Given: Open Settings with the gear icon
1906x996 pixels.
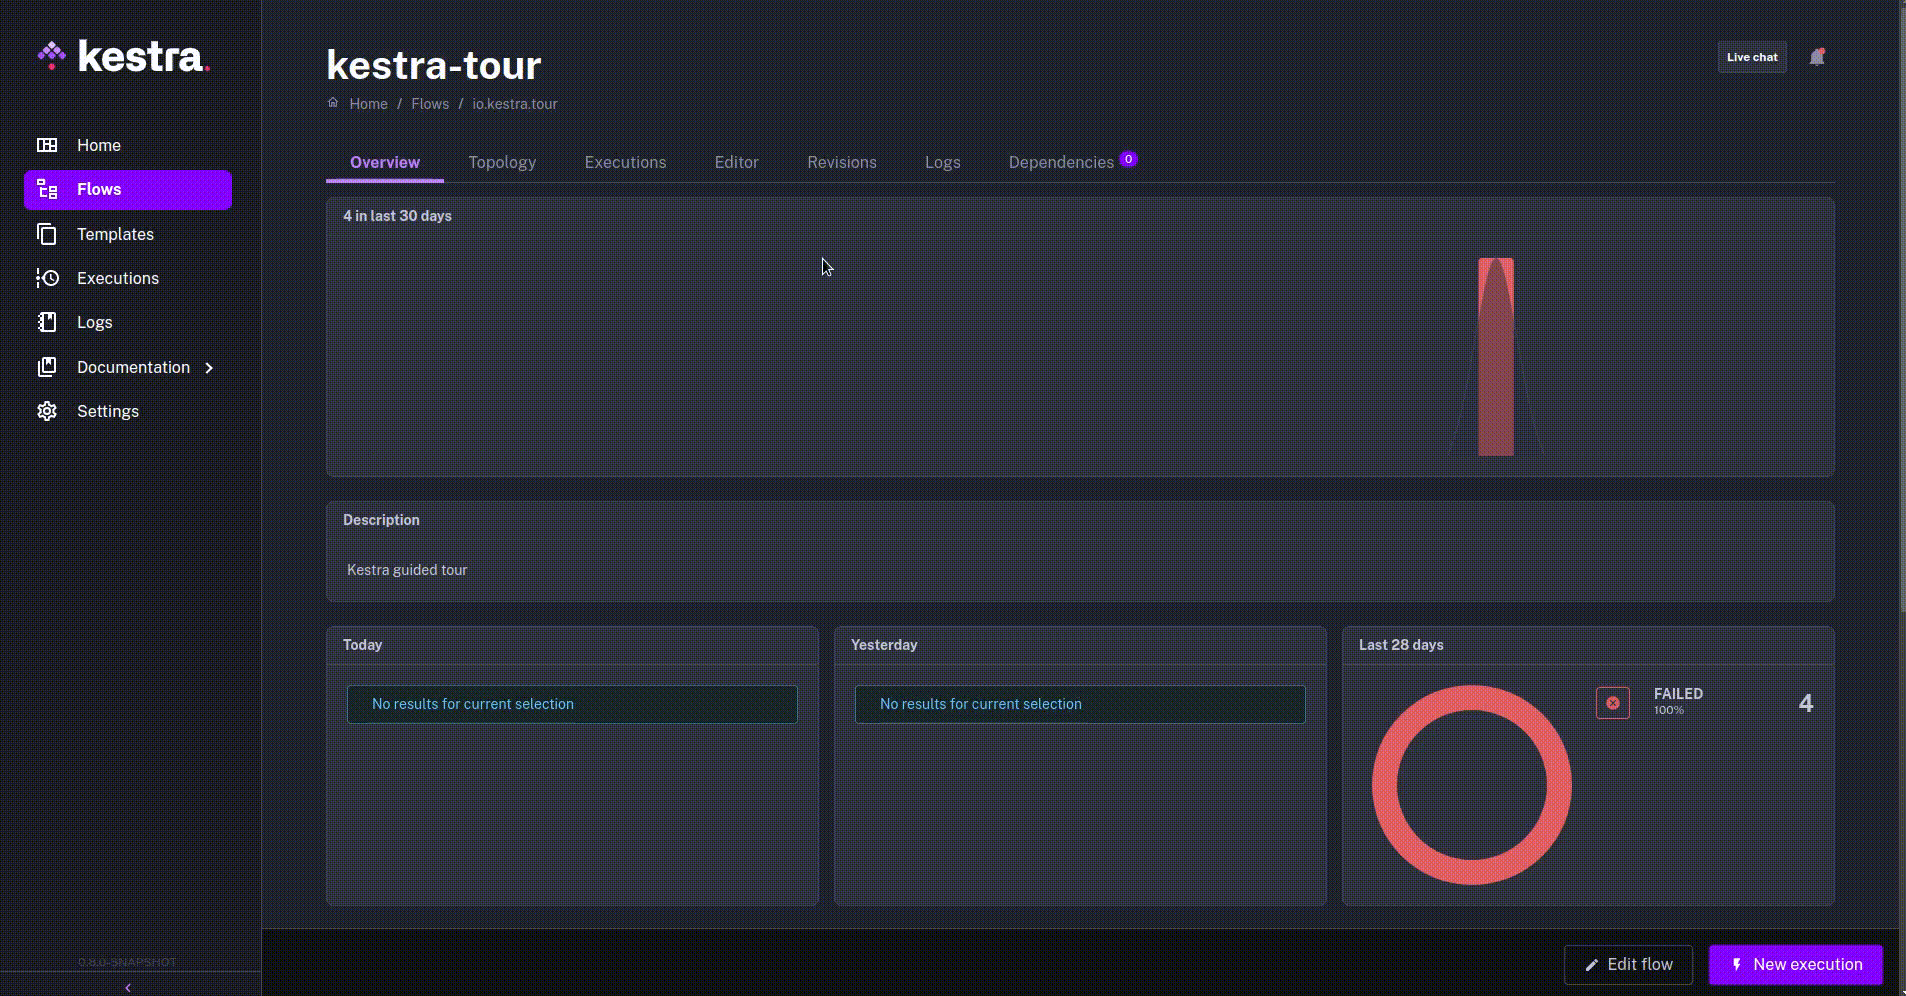Looking at the screenshot, I should point(47,411).
